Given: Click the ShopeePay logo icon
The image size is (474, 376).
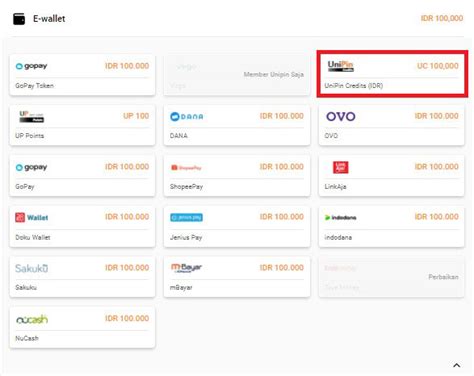Looking at the screenshot, I should (x=186, y=167).
